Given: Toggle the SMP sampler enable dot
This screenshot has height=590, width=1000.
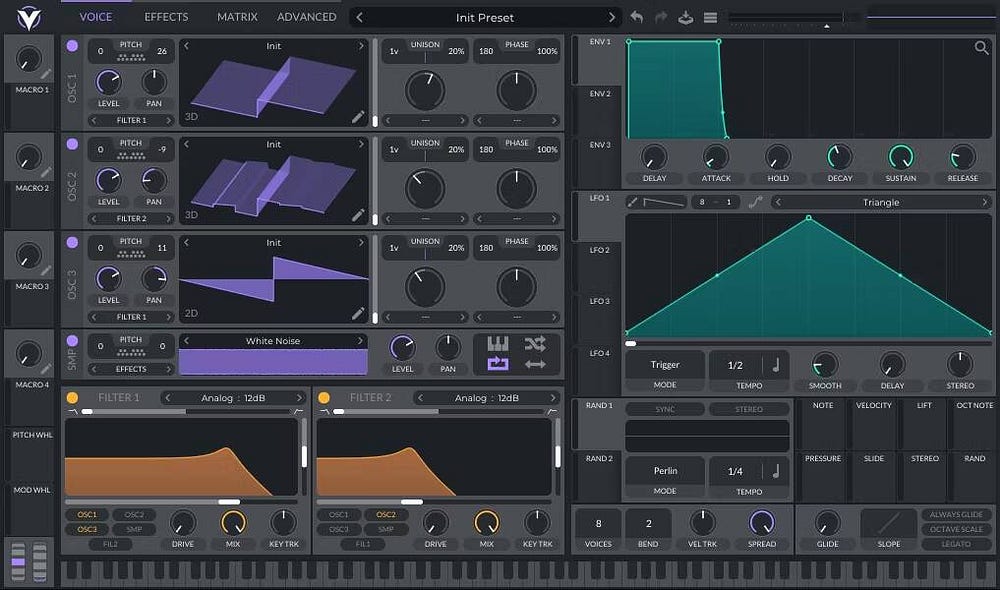Looking at the screenshot, I should click(x=72, y=340).
